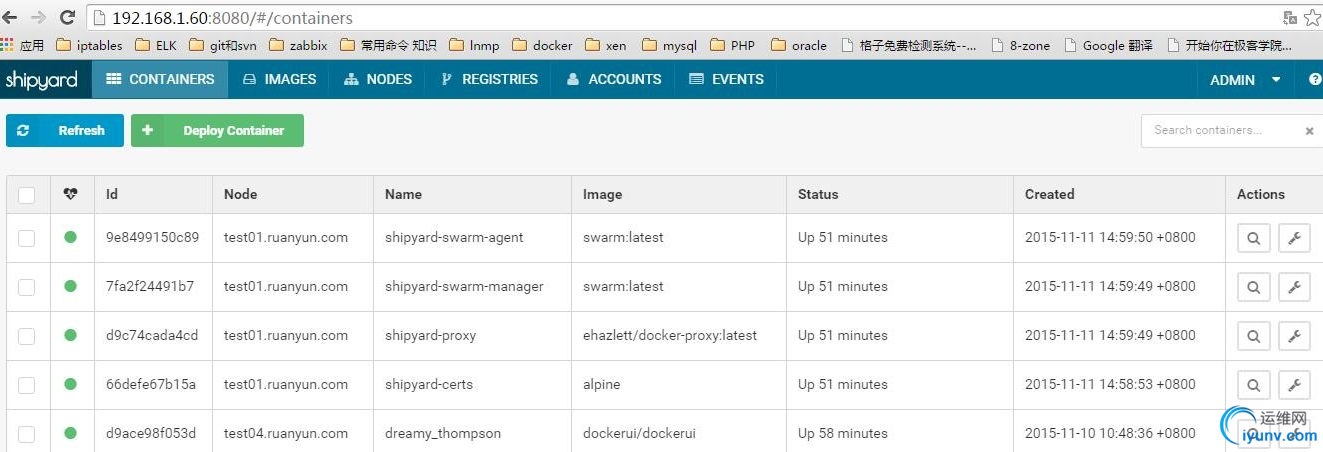The width and height of the screenshot is (1323, 452).
Task: Select the Id 9e8499150c89 cell
Action: 152,237
